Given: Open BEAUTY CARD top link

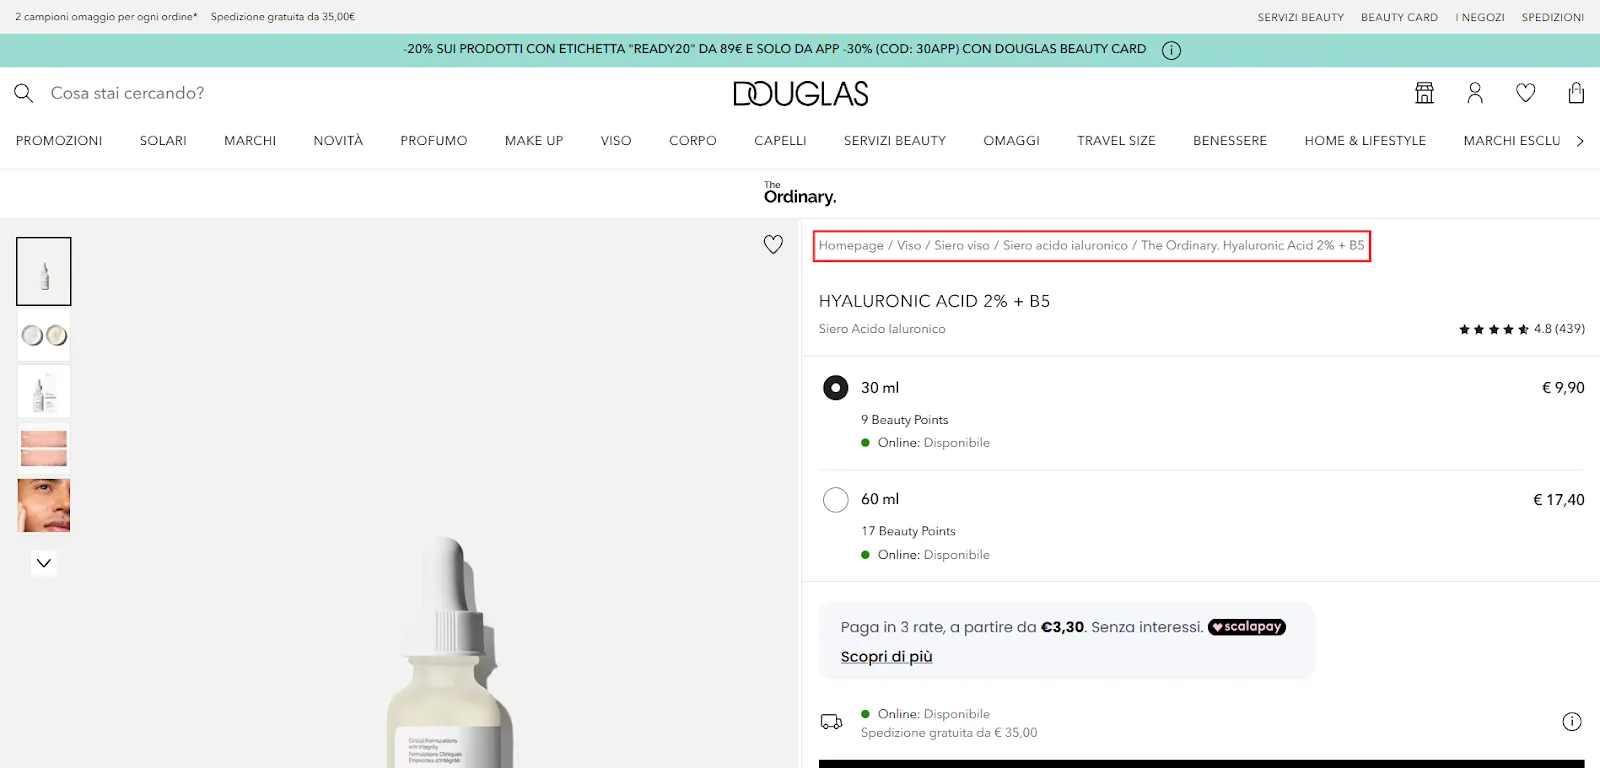Looking at the screenshot, I should point(1399,17).
